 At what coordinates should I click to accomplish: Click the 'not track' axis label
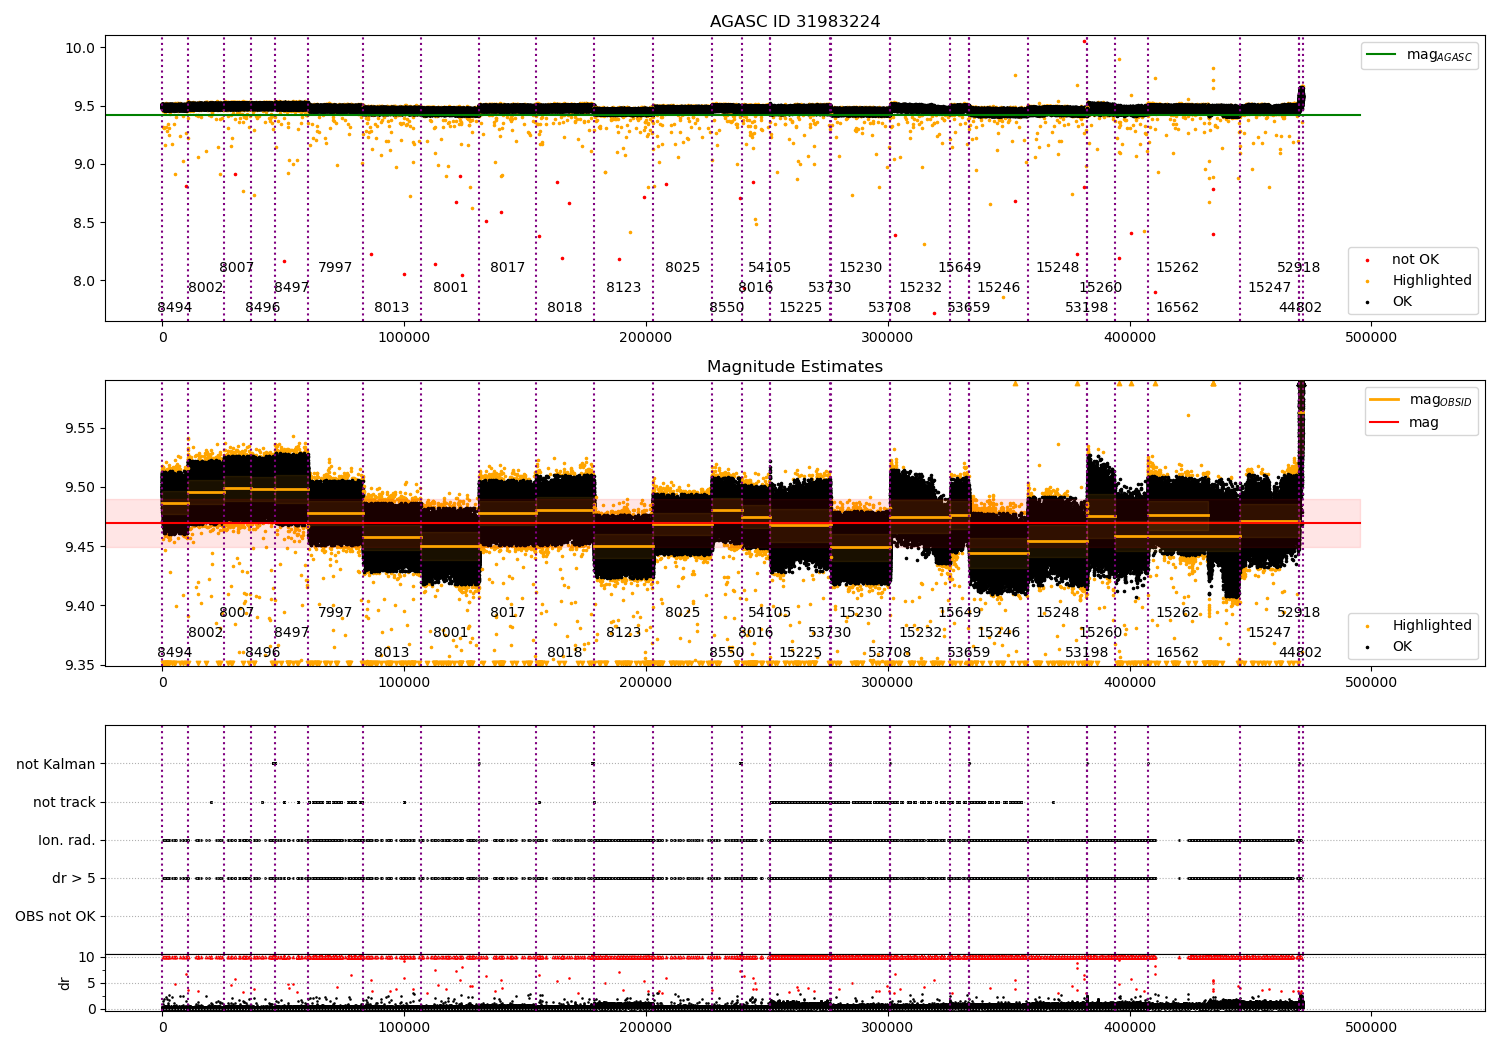(64, 802)
